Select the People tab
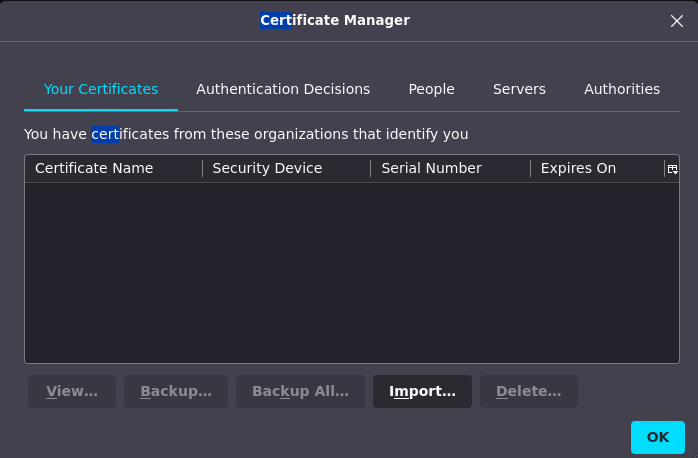 (x=431, y=89)
